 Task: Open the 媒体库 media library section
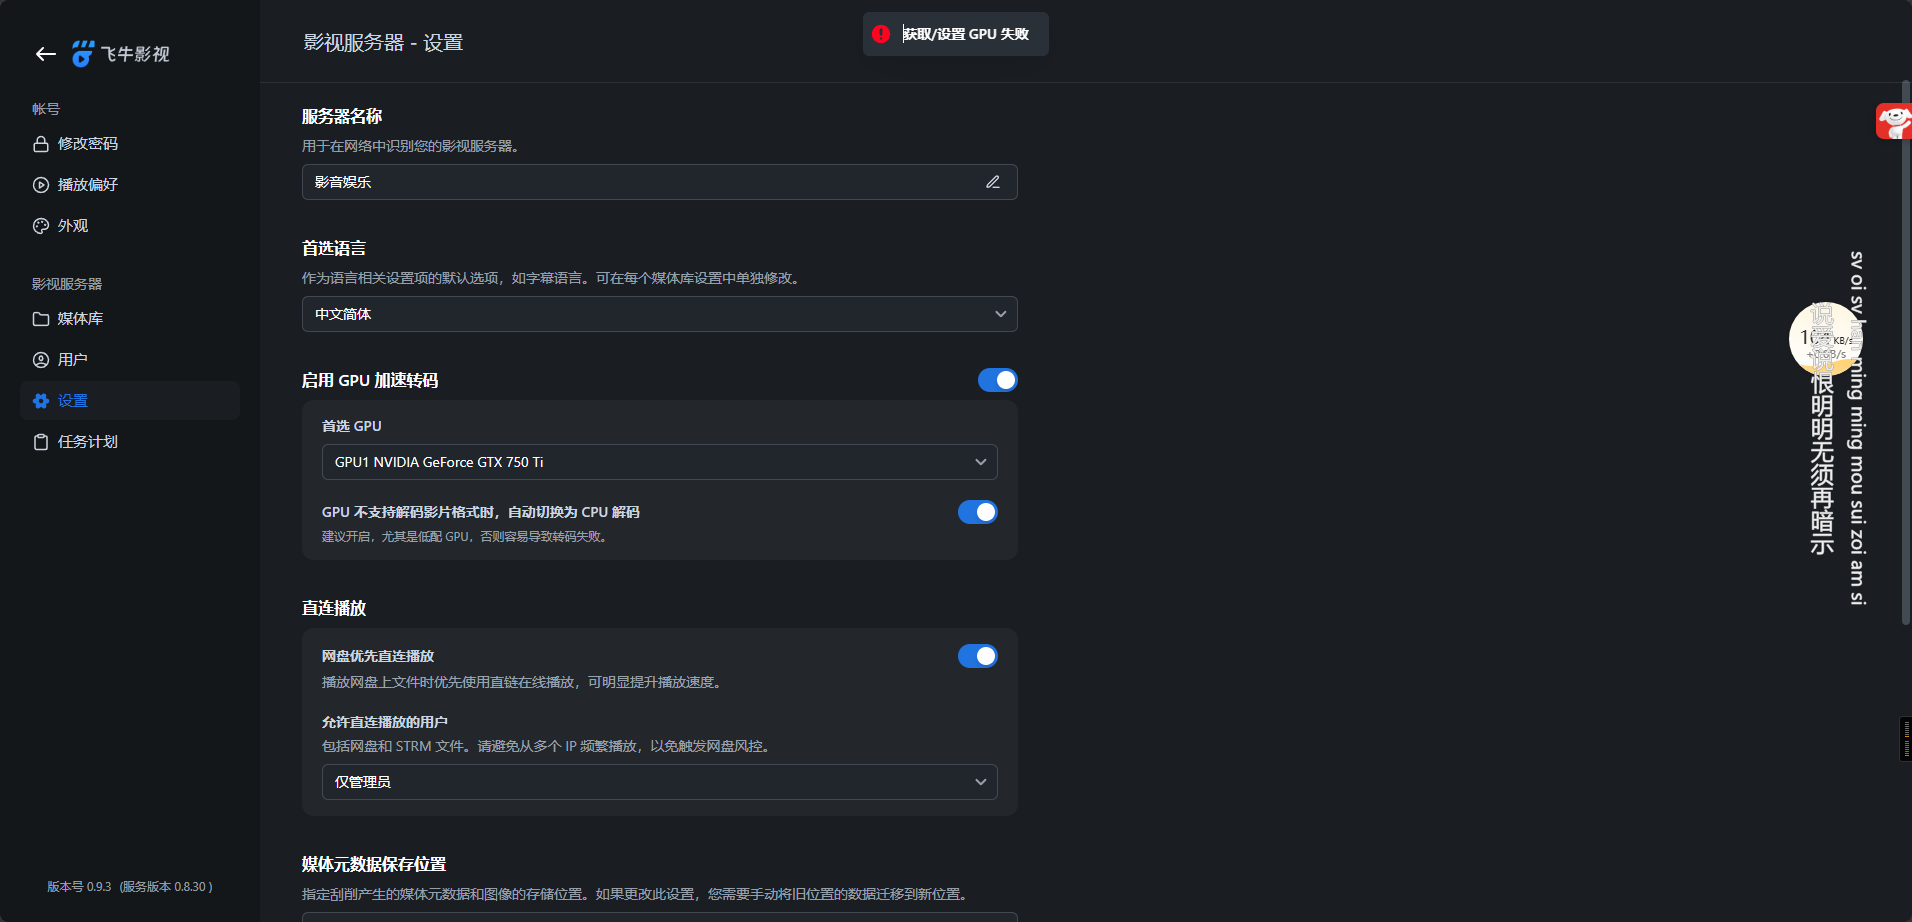80,318
